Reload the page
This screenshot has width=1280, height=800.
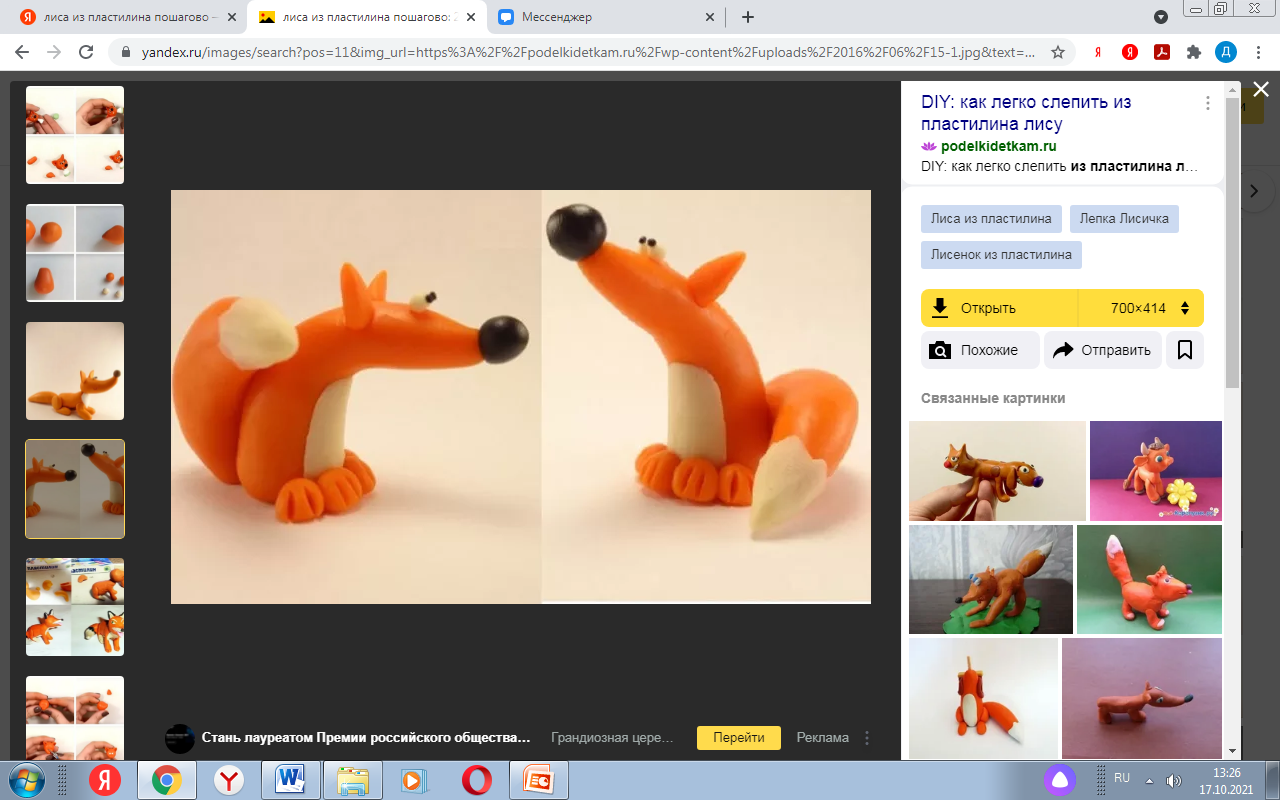[86, 52]
